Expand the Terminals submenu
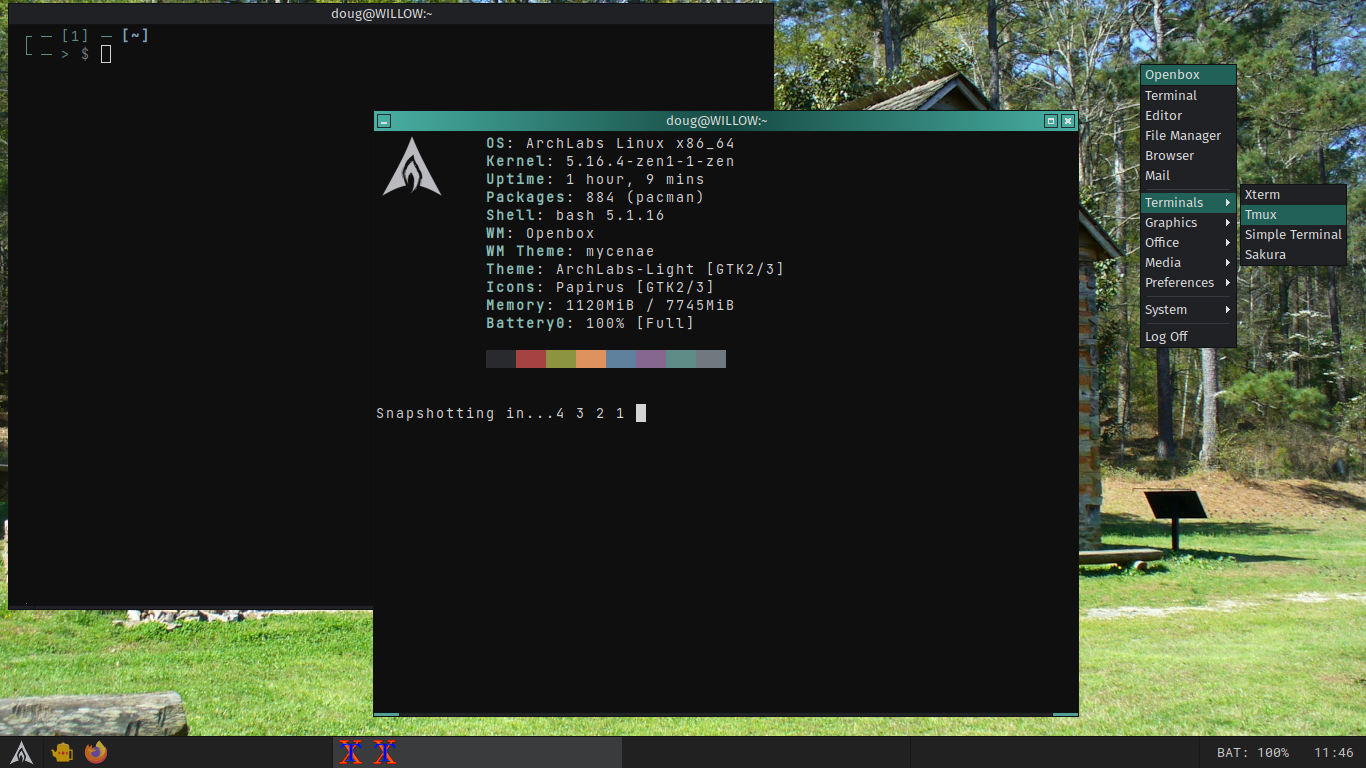 (1188, 203)
